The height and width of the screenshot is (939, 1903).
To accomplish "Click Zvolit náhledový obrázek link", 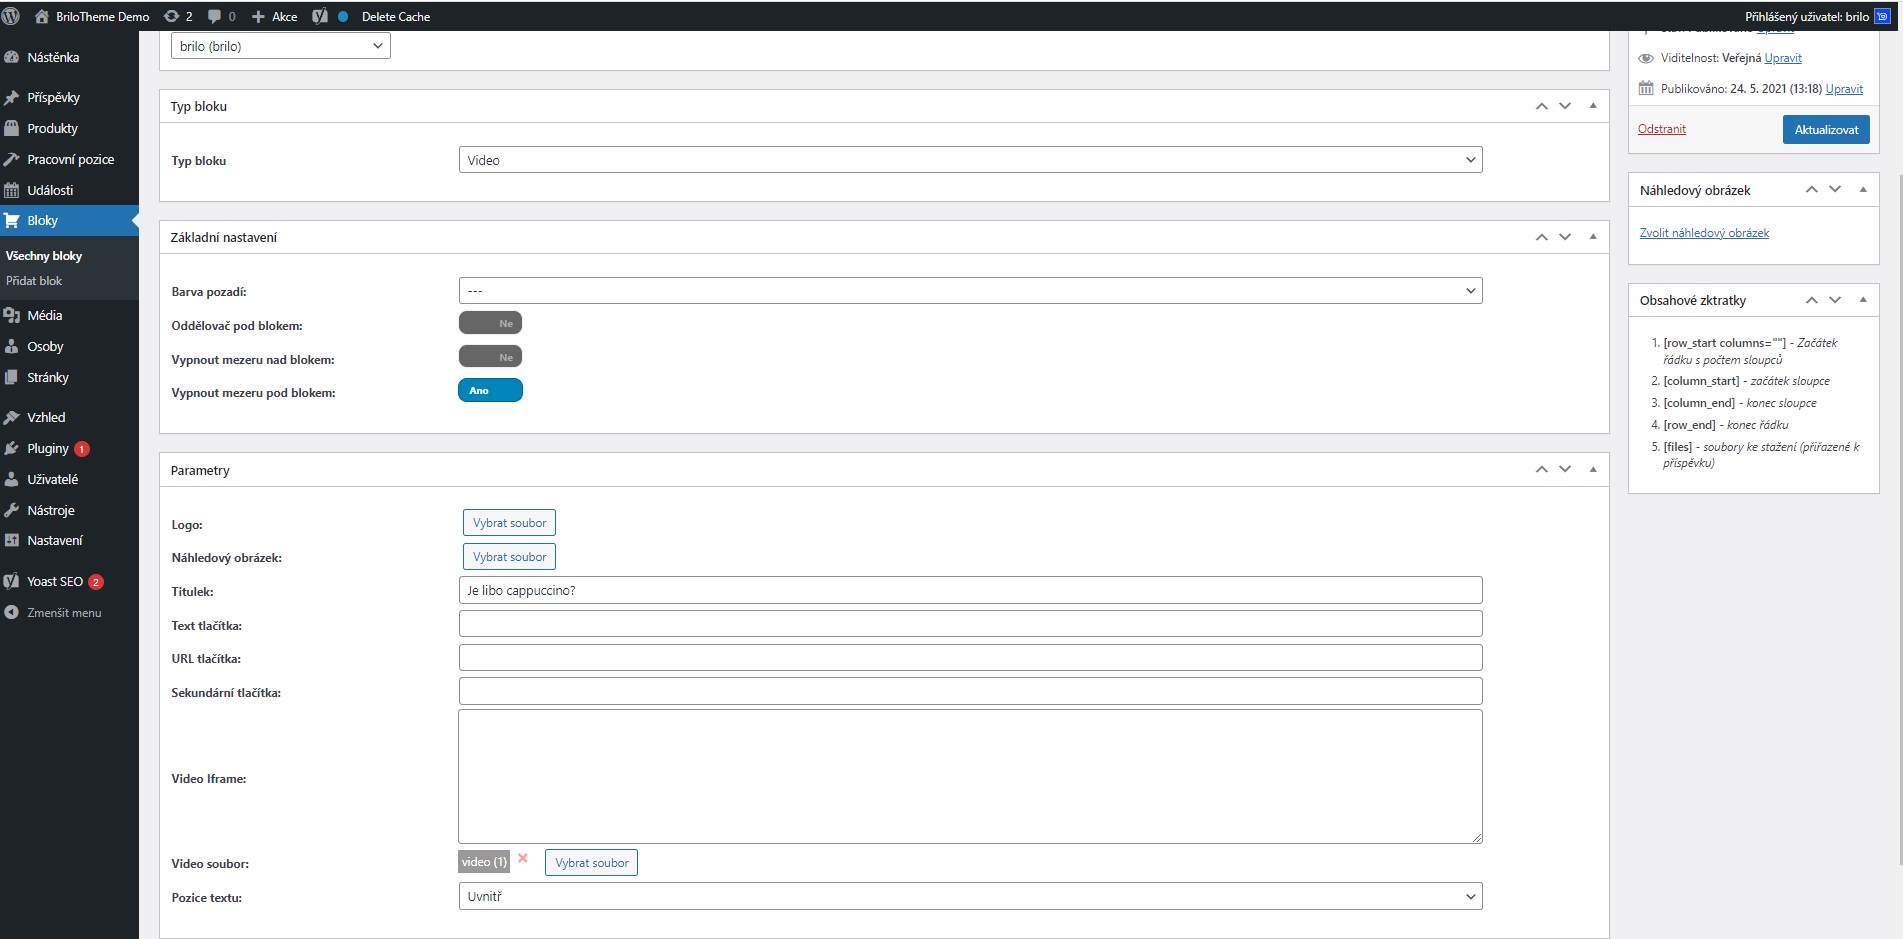I will pyautogui.click(x=1704, y=233).
